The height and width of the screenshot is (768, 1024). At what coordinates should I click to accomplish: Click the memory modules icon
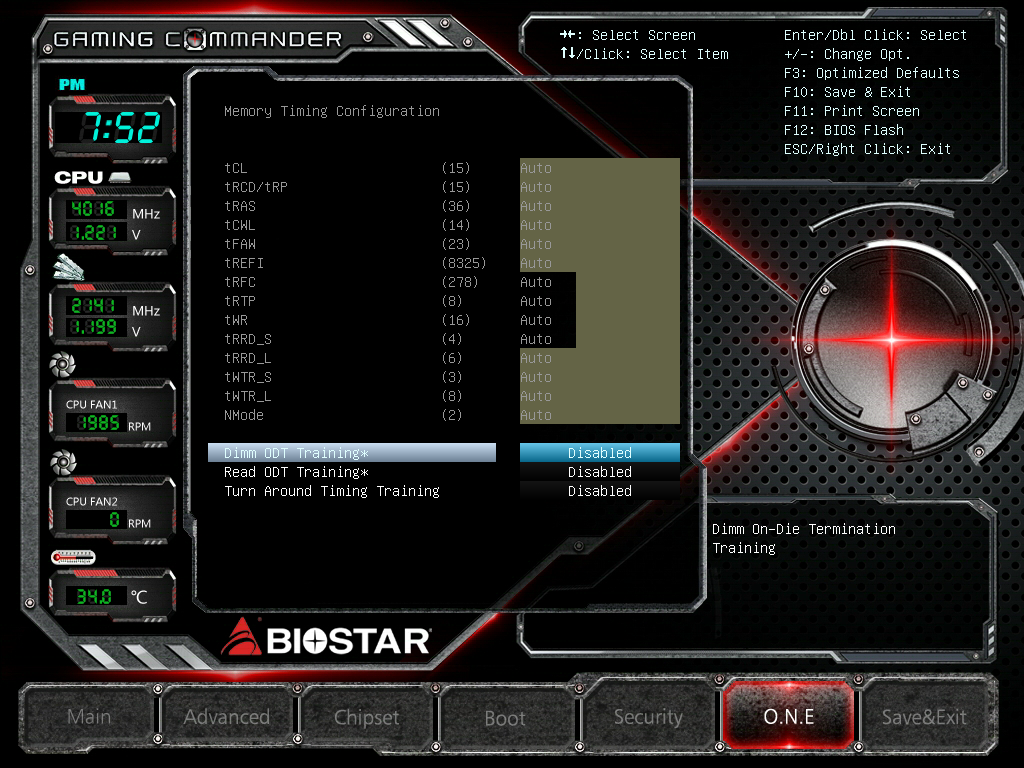coord(69,268)
